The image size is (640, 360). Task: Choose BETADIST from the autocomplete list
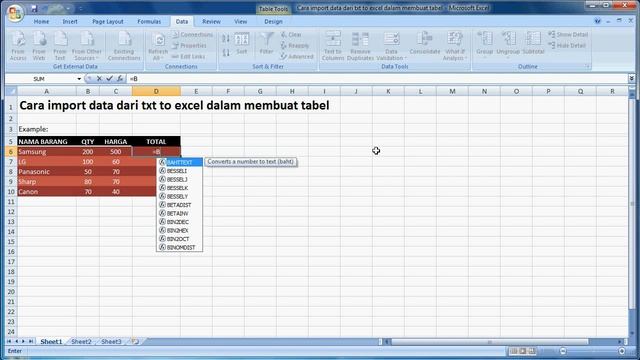pos(180,205)
